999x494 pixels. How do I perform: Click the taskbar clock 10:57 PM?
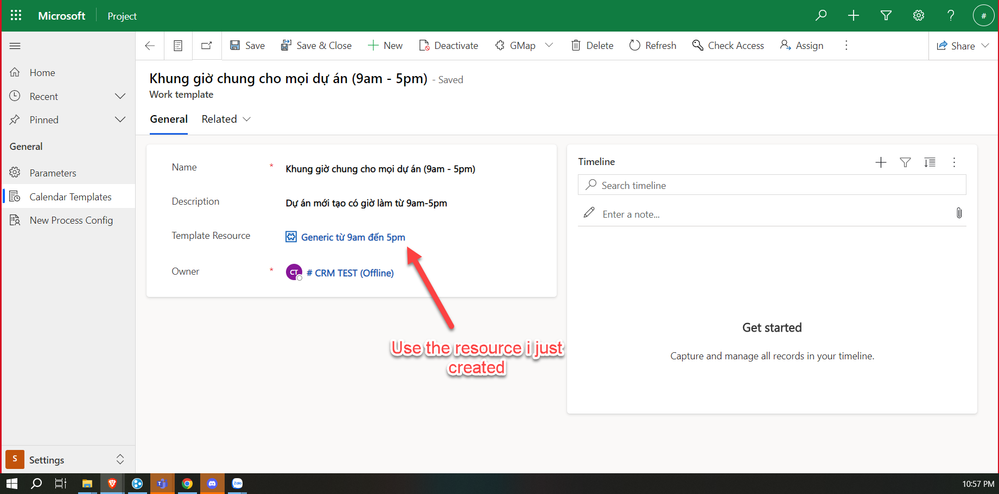[979, 484]
